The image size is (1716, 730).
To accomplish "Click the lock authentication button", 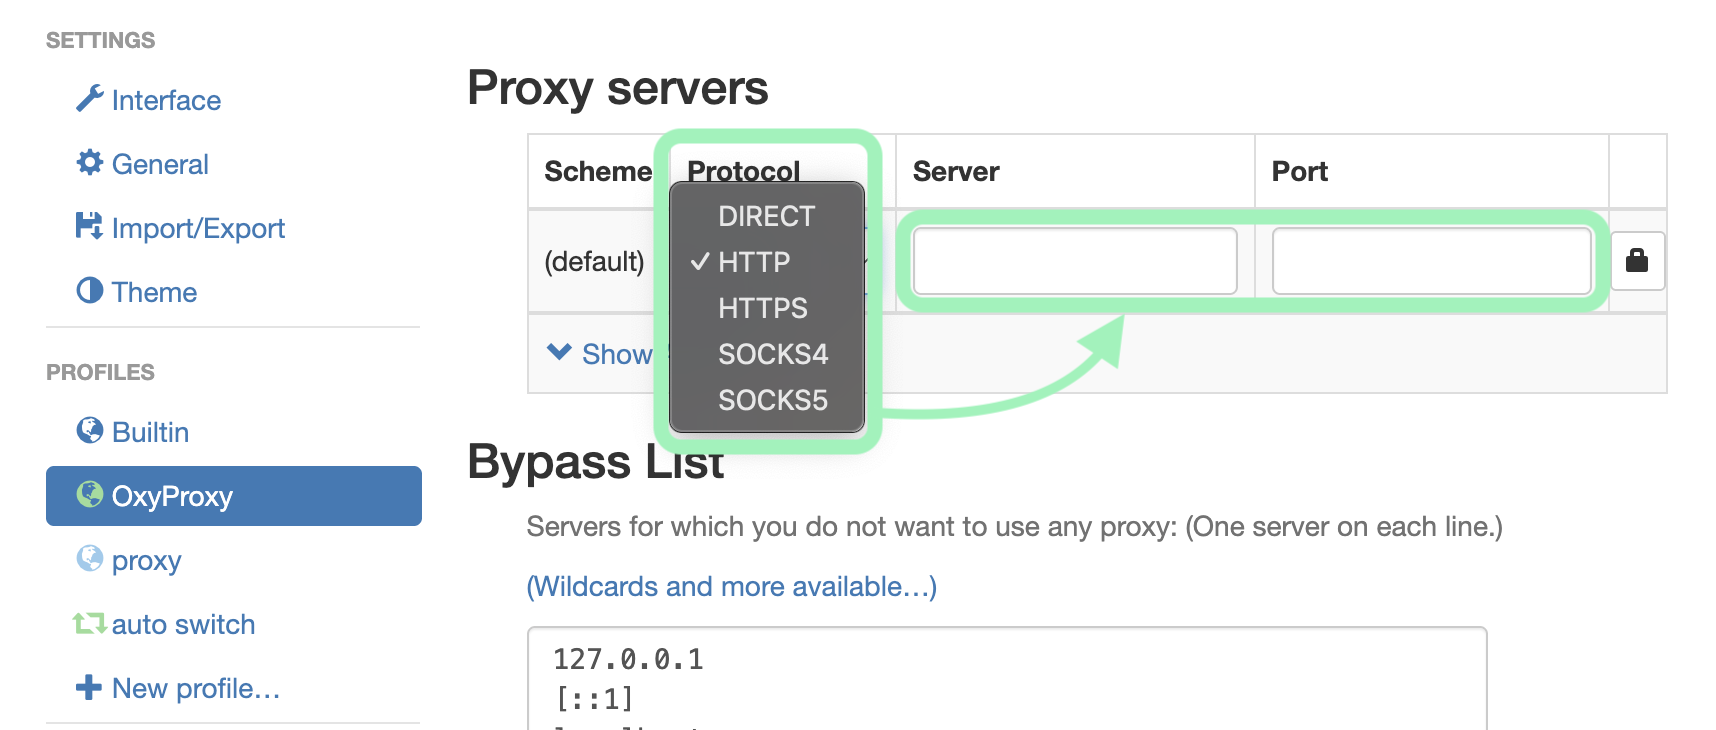I will pos(1636,261).
